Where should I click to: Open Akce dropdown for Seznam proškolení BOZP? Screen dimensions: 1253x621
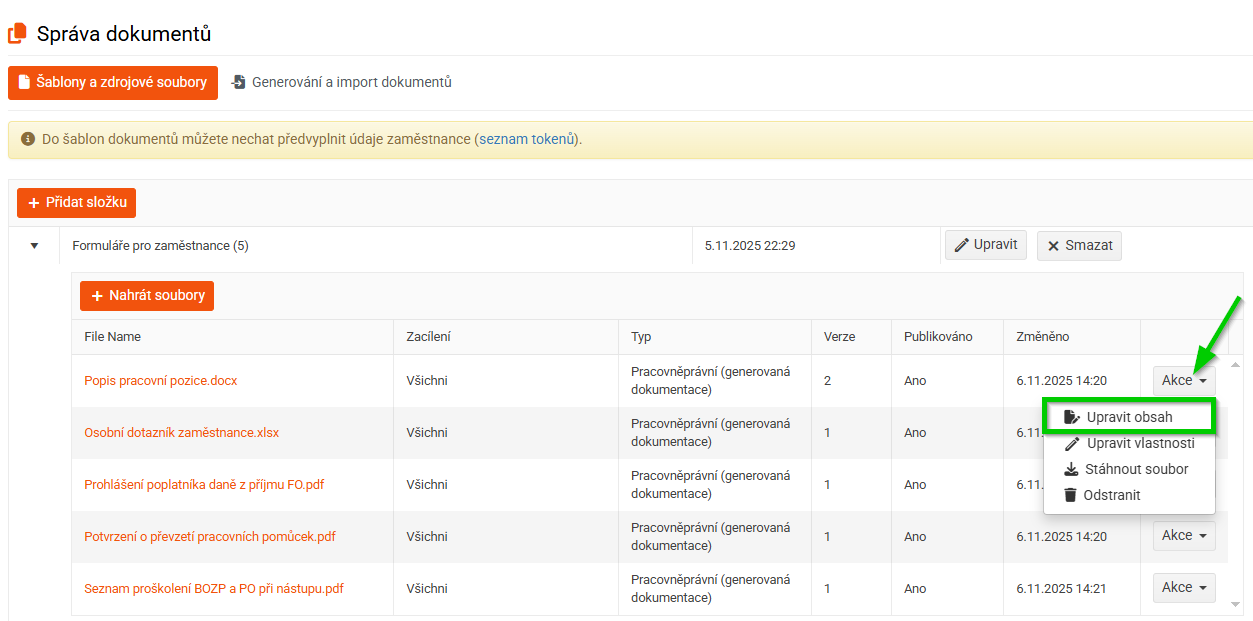[1184, 588]
